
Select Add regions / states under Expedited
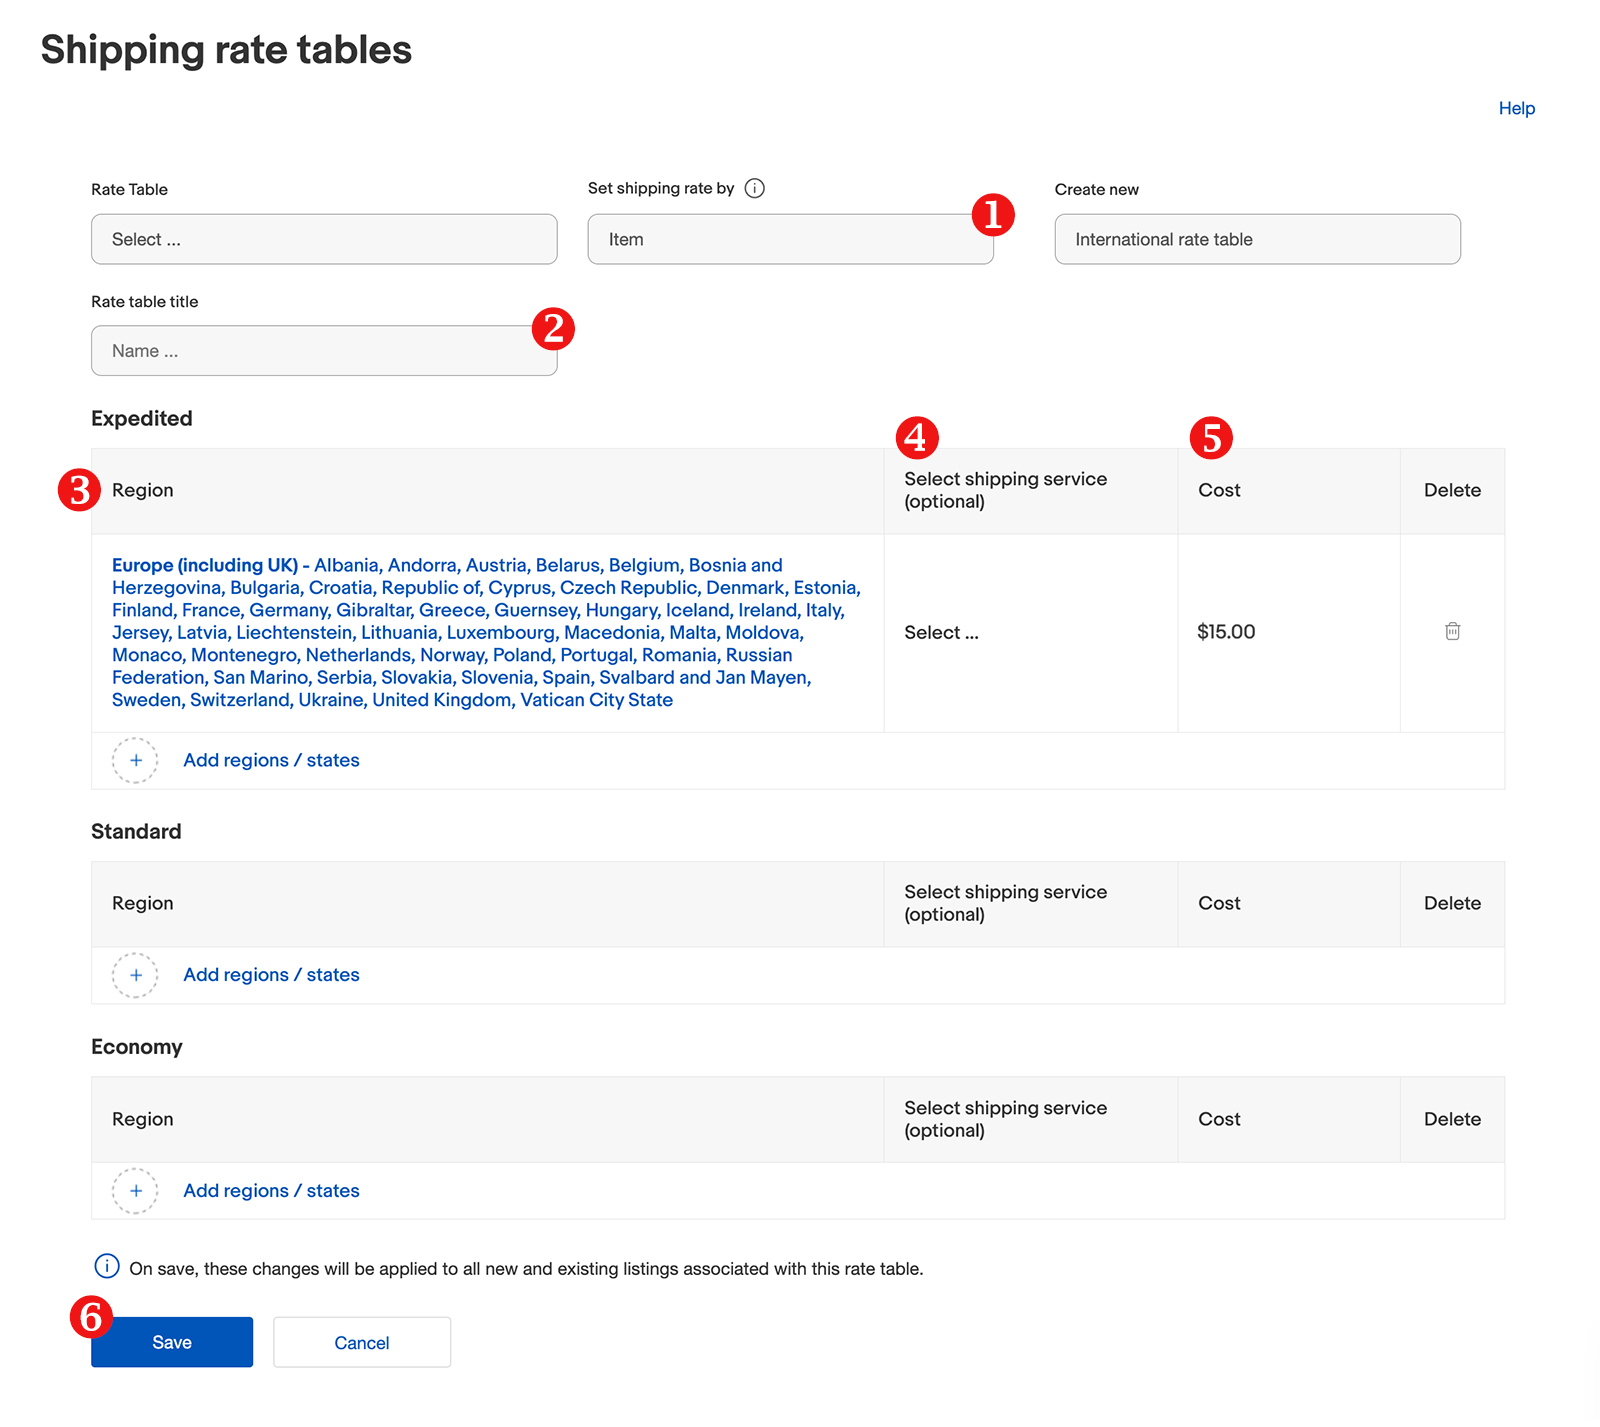(270, 760)
